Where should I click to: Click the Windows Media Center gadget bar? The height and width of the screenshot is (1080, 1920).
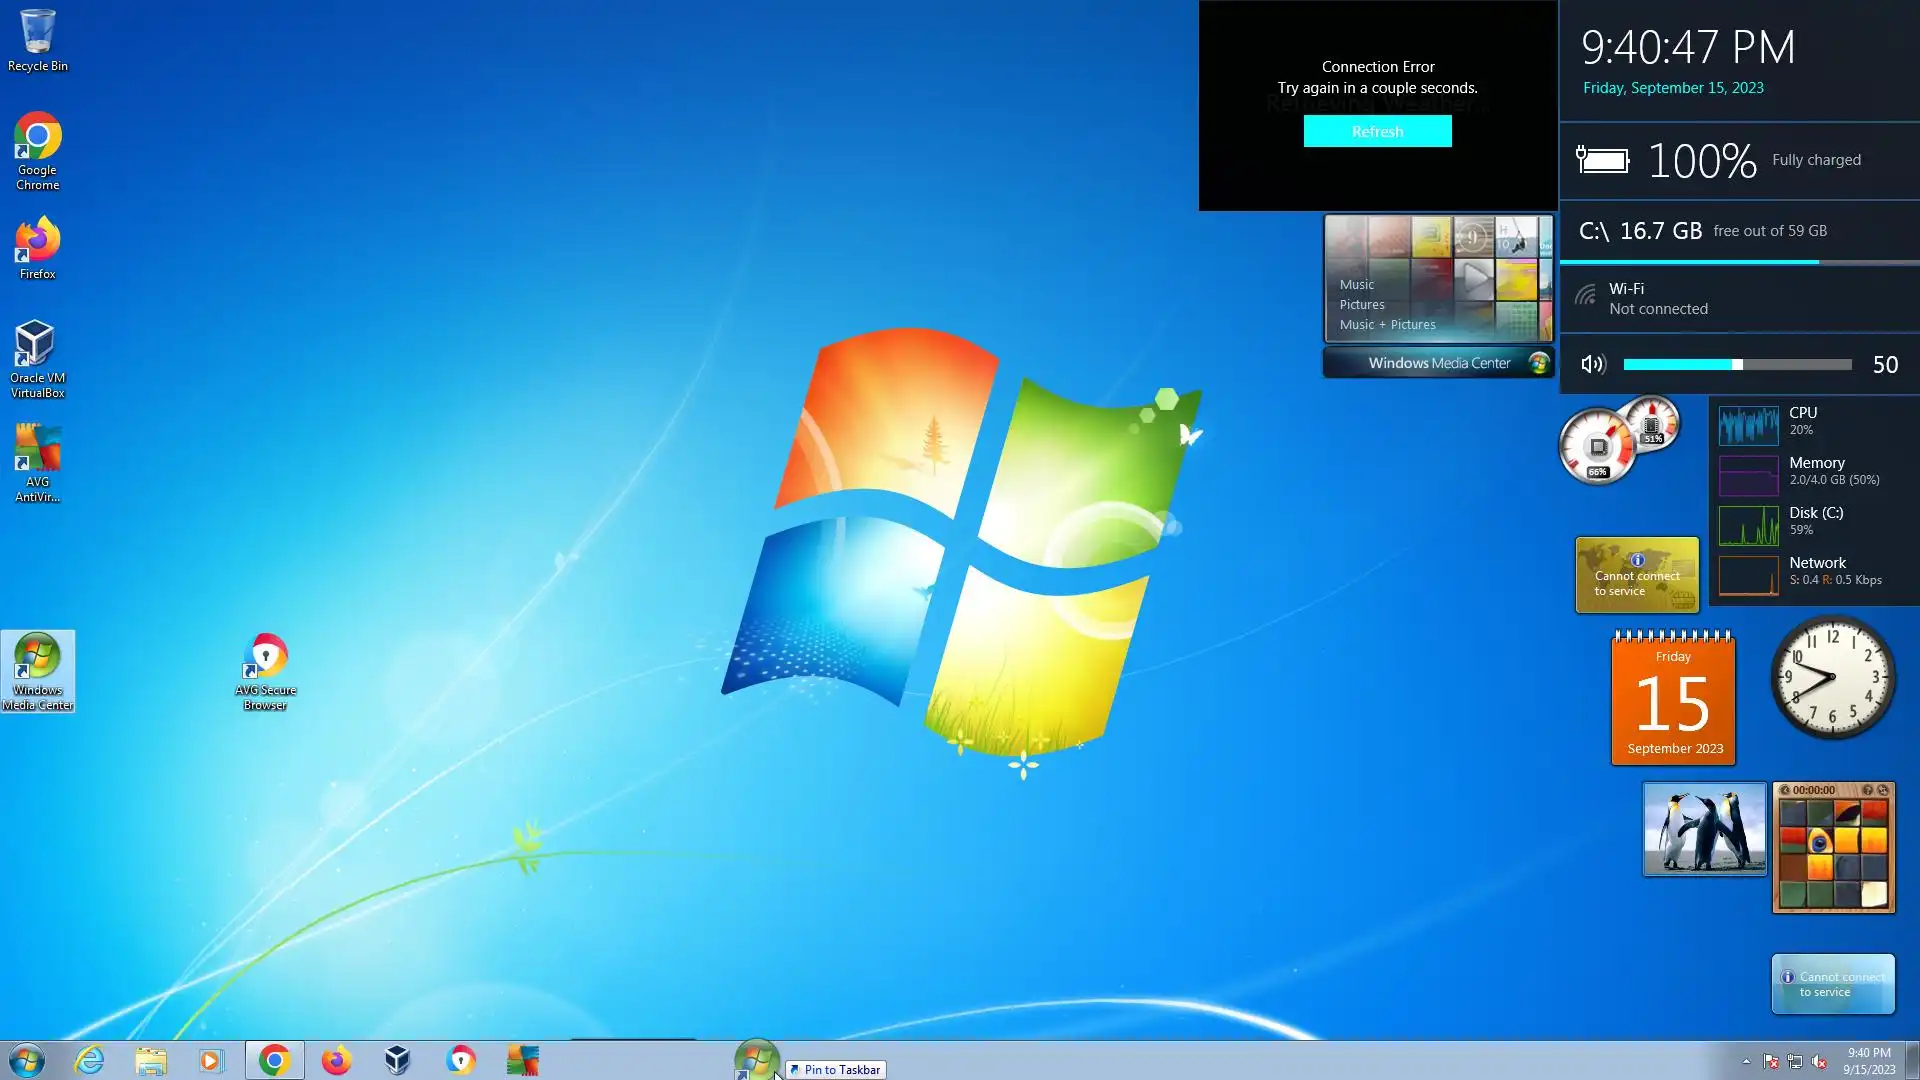1438,363
